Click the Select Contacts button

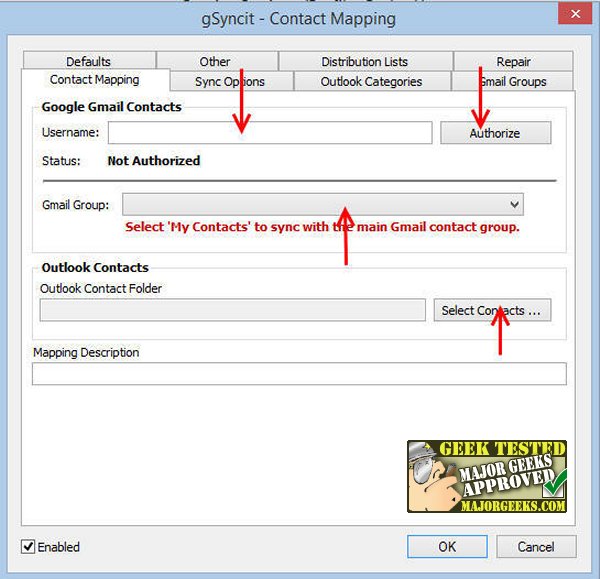(492, 310)
